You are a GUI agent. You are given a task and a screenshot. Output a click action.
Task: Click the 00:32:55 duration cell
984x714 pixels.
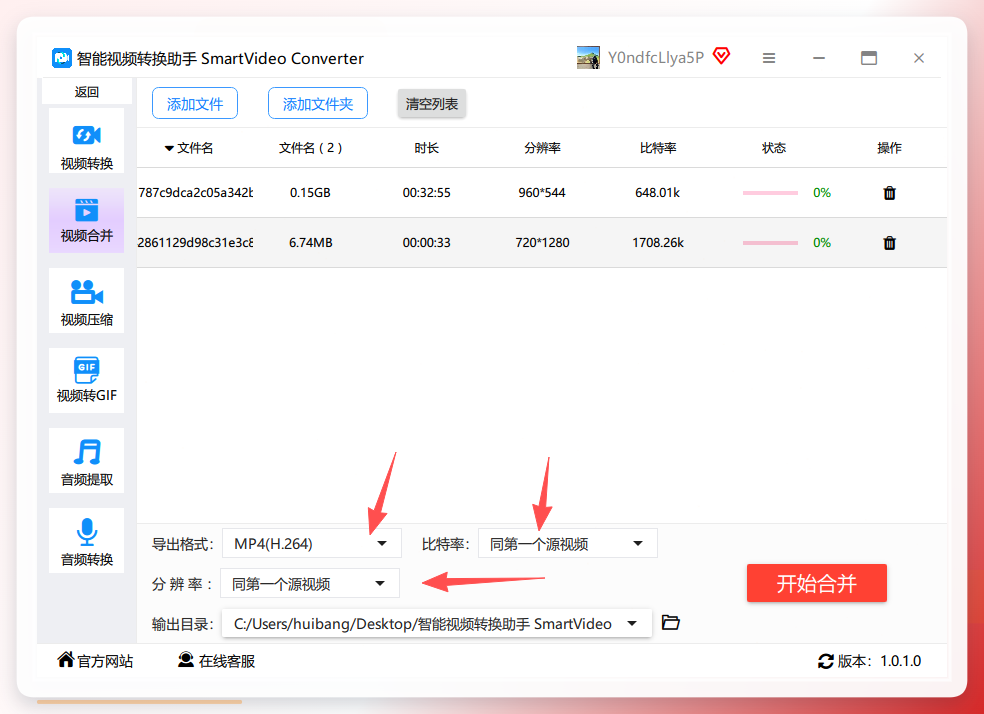427,193
